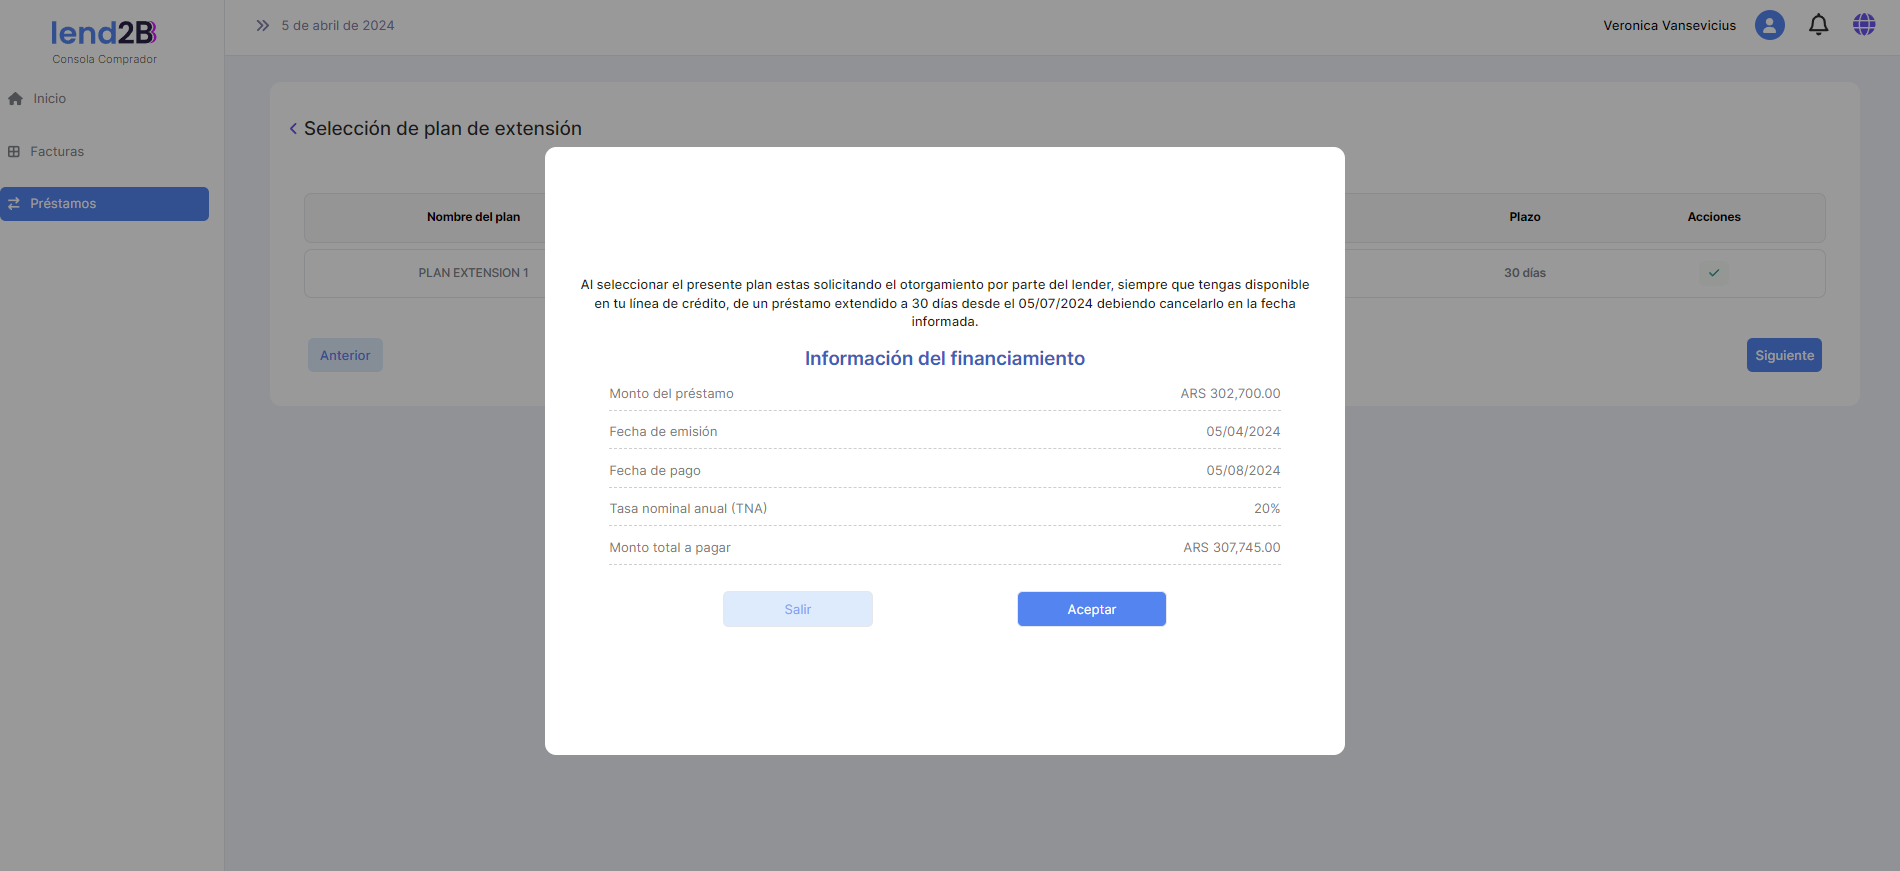Image resolution: width=1900 pixels, height=871 pixels.
Task: Click the lend2B logo
Action: 104,34
